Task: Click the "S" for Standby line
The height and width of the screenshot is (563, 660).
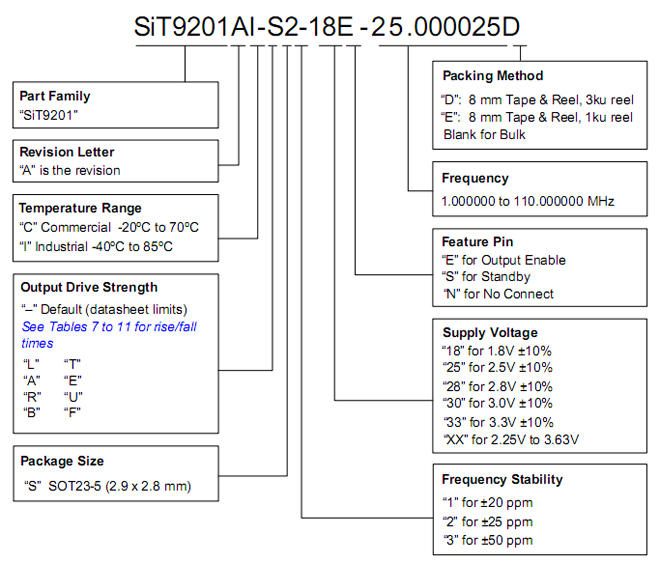Action: (486, 276)
